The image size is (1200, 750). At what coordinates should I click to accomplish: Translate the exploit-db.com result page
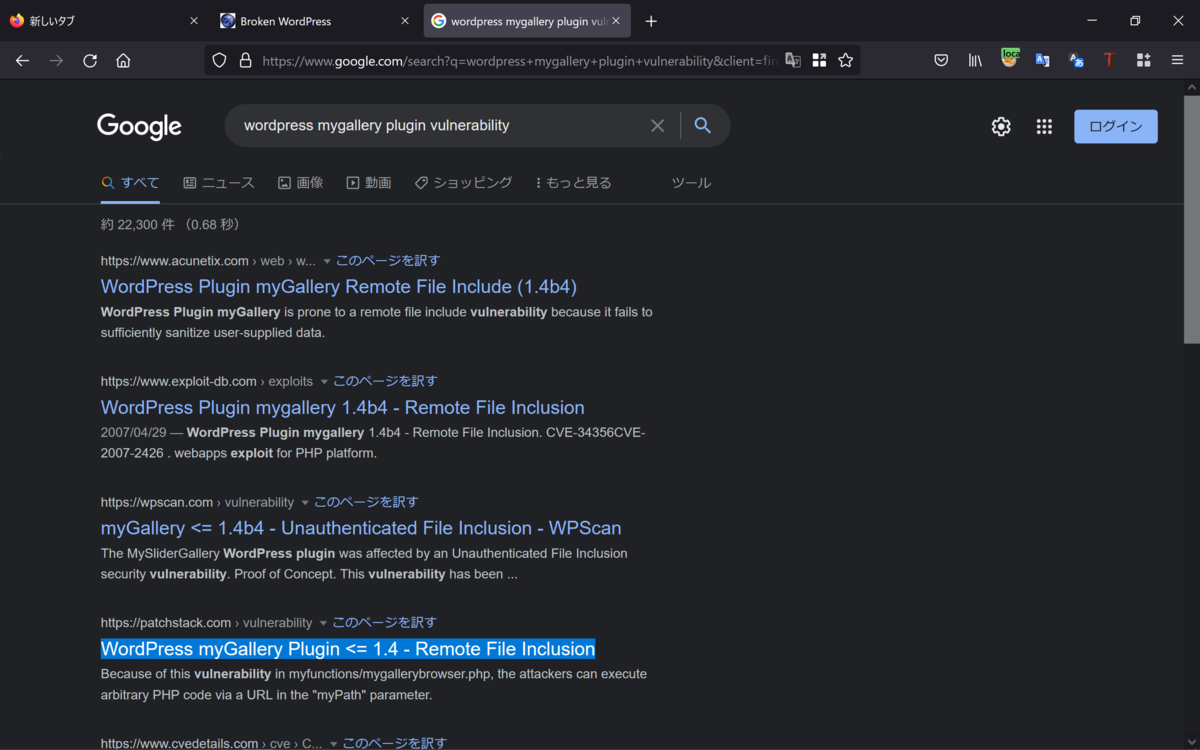[x=385, y=381]
